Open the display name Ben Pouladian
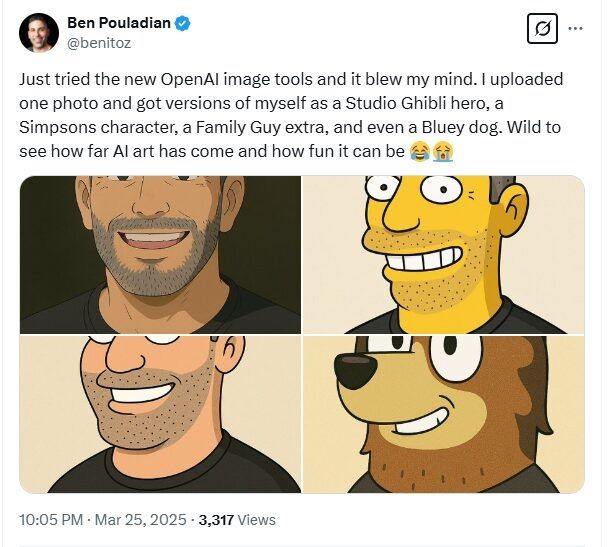The image size is (612, 547). [121, 24]
